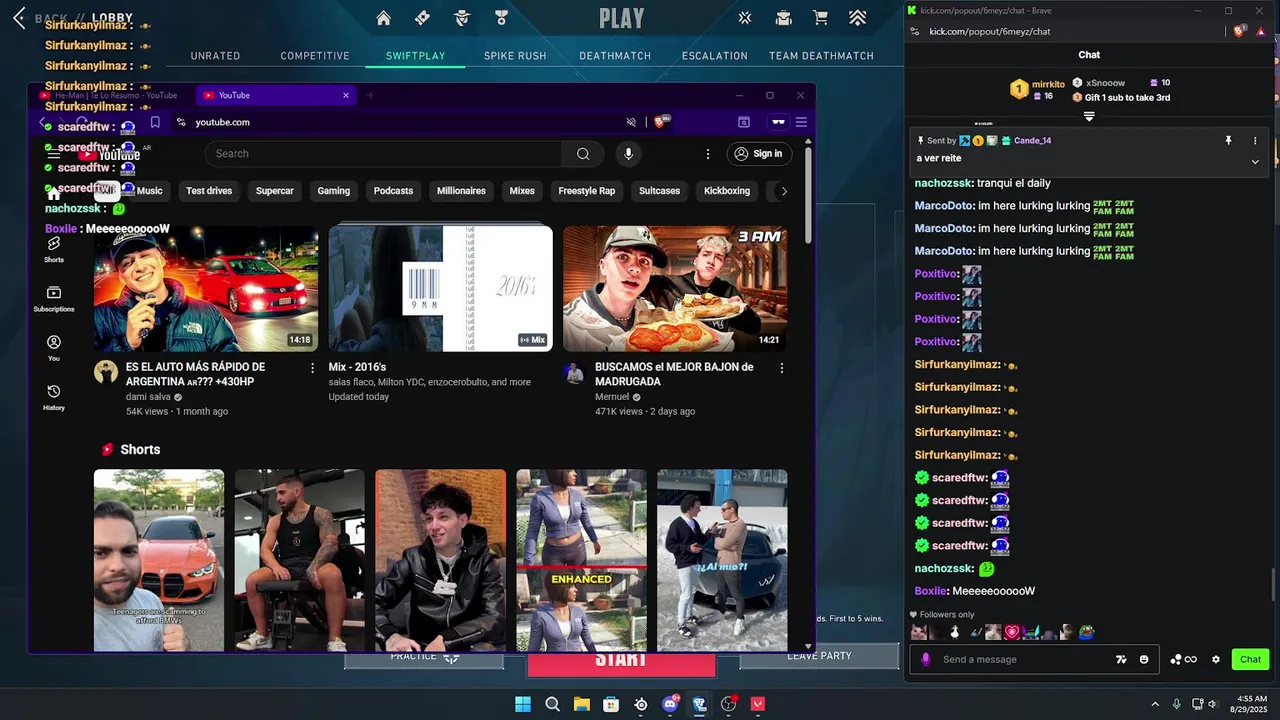Viewport: 1280px width, 720px height.
Task: Select the Mixes filter chip
Action: (522, 191)
